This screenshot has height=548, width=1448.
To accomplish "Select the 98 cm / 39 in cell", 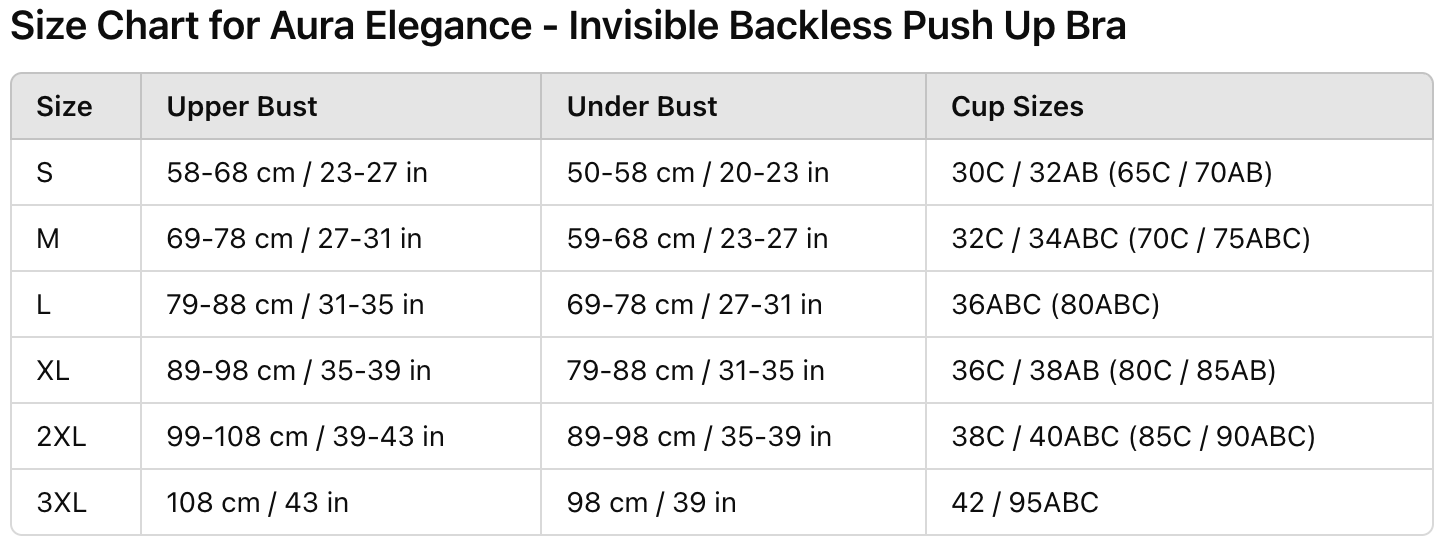I will 651,502.
